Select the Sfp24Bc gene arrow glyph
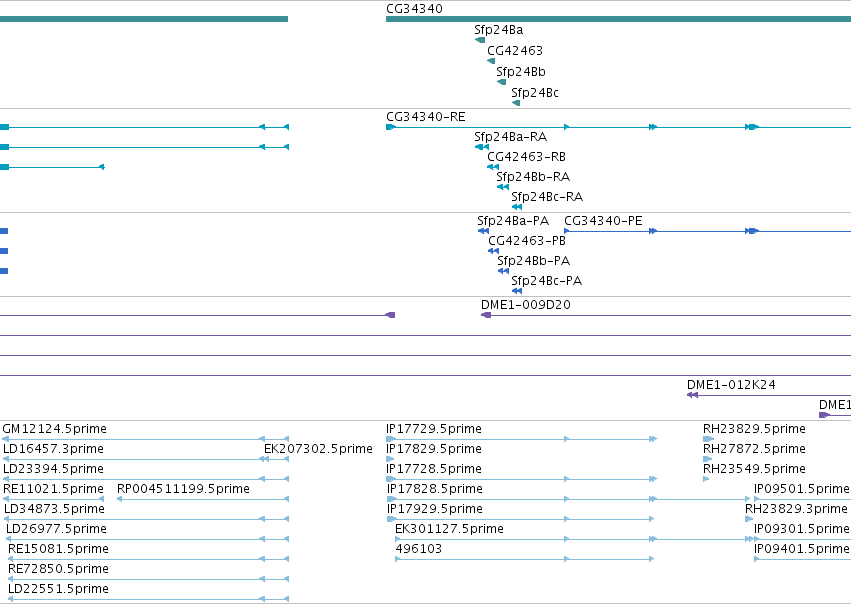The image size is (851, 604). click(x=516, y=103)
